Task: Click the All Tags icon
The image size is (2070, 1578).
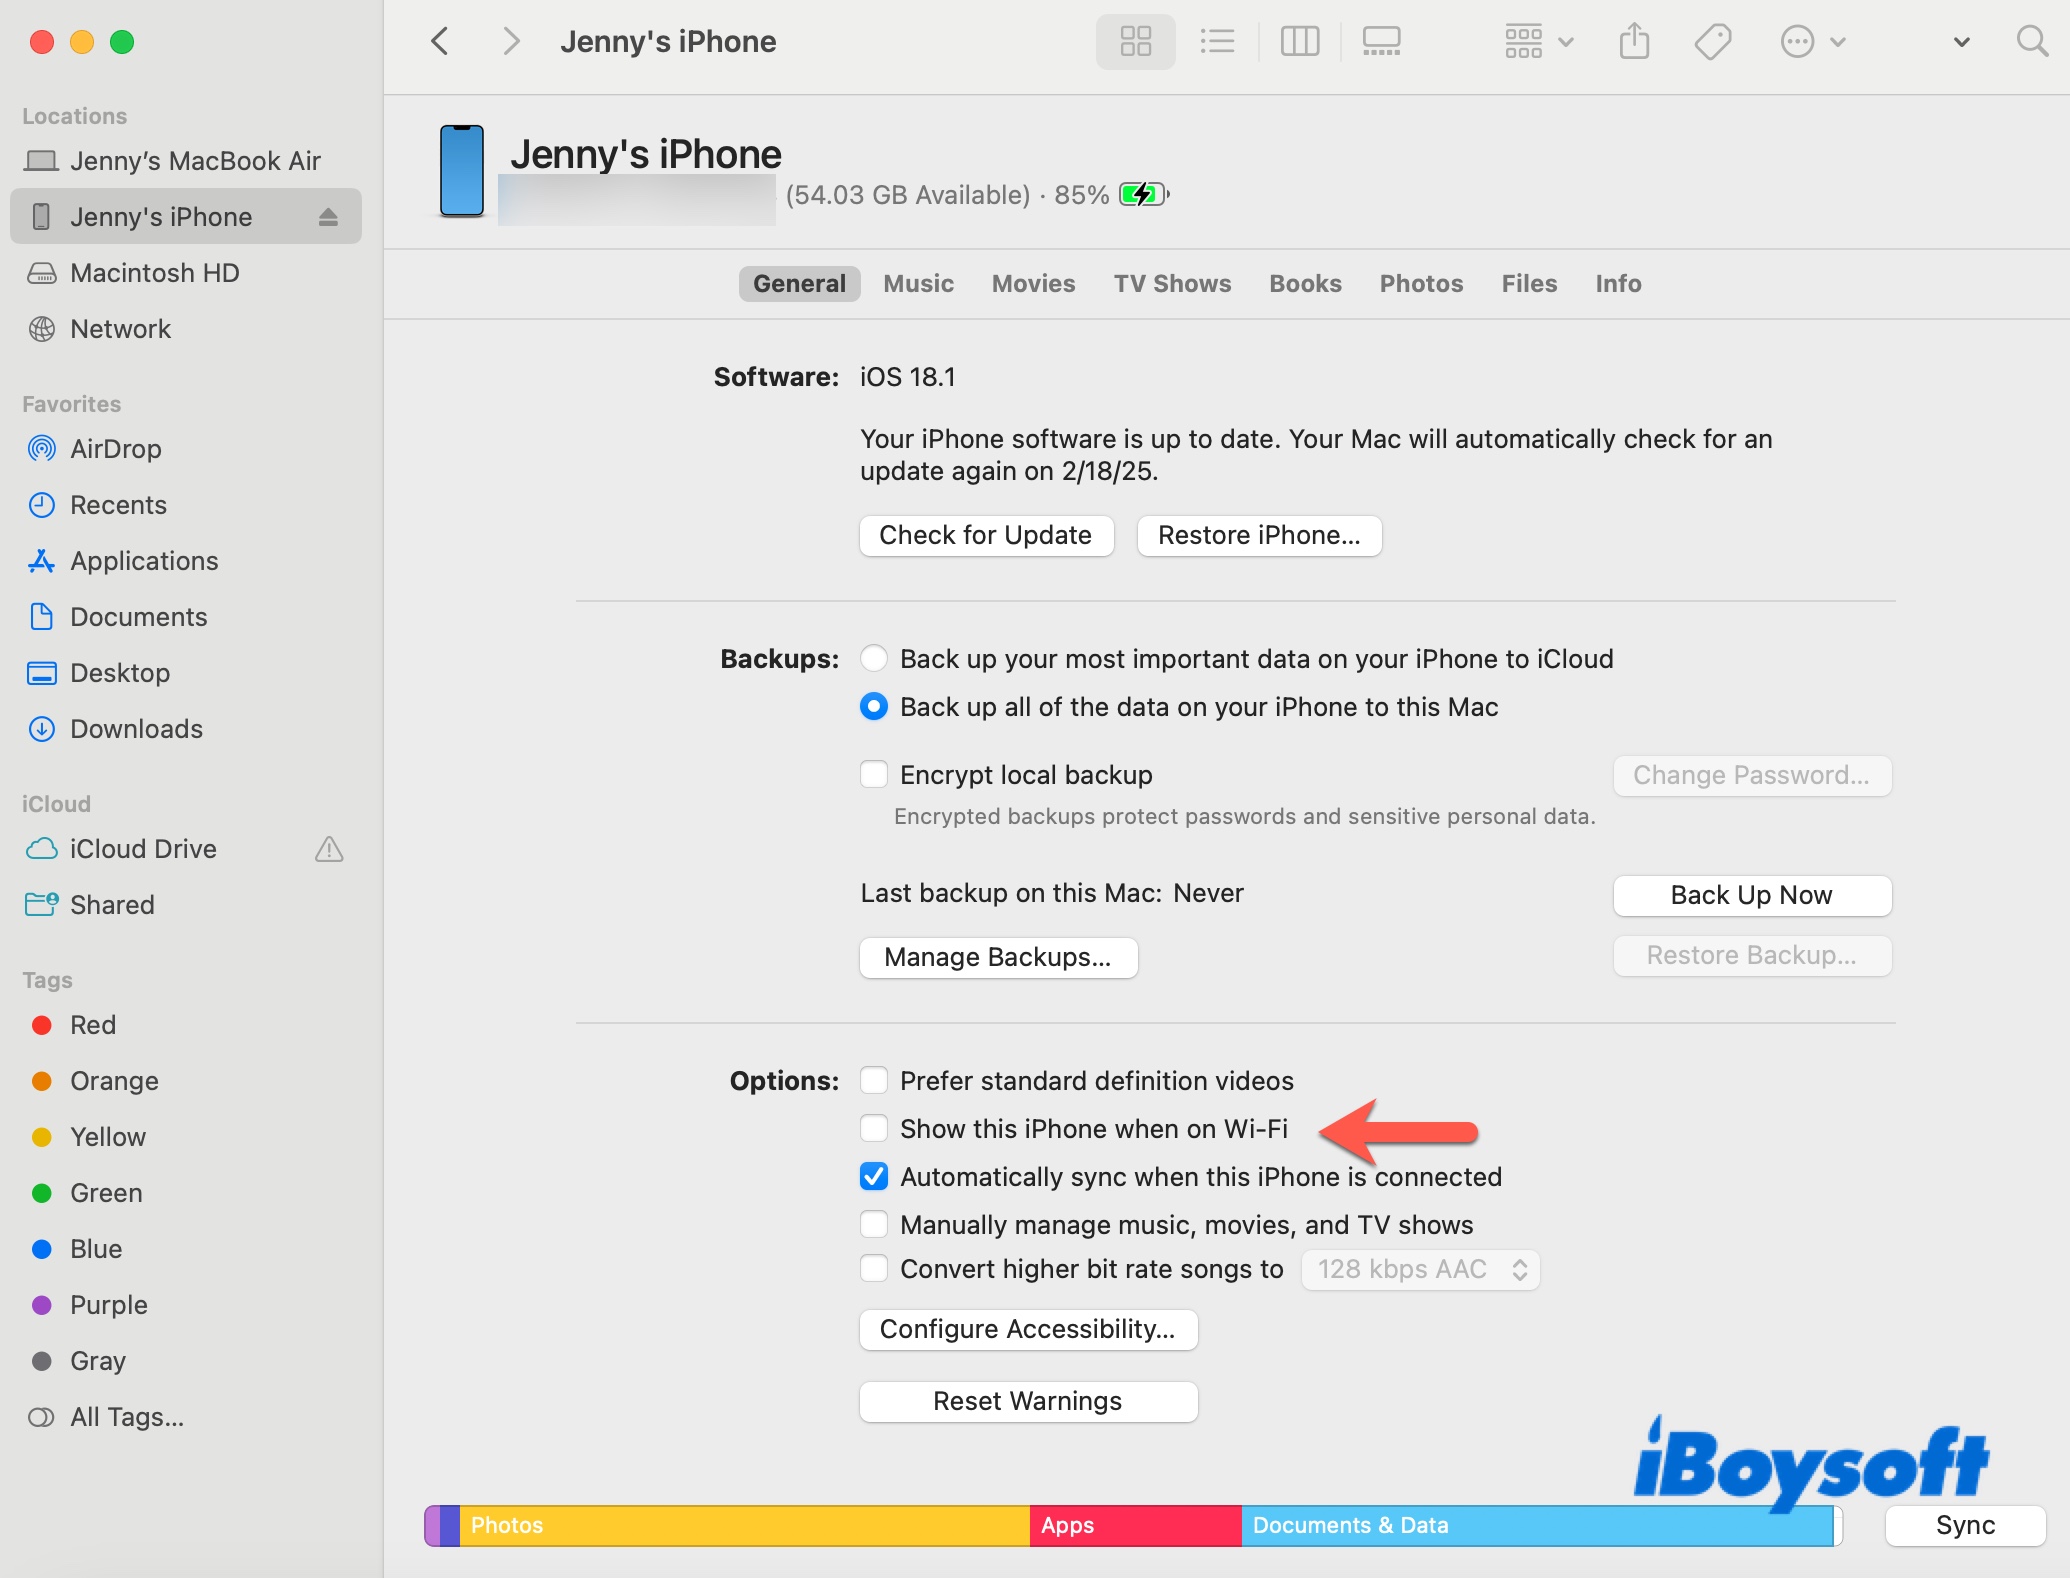Action: click(42, 1417)
